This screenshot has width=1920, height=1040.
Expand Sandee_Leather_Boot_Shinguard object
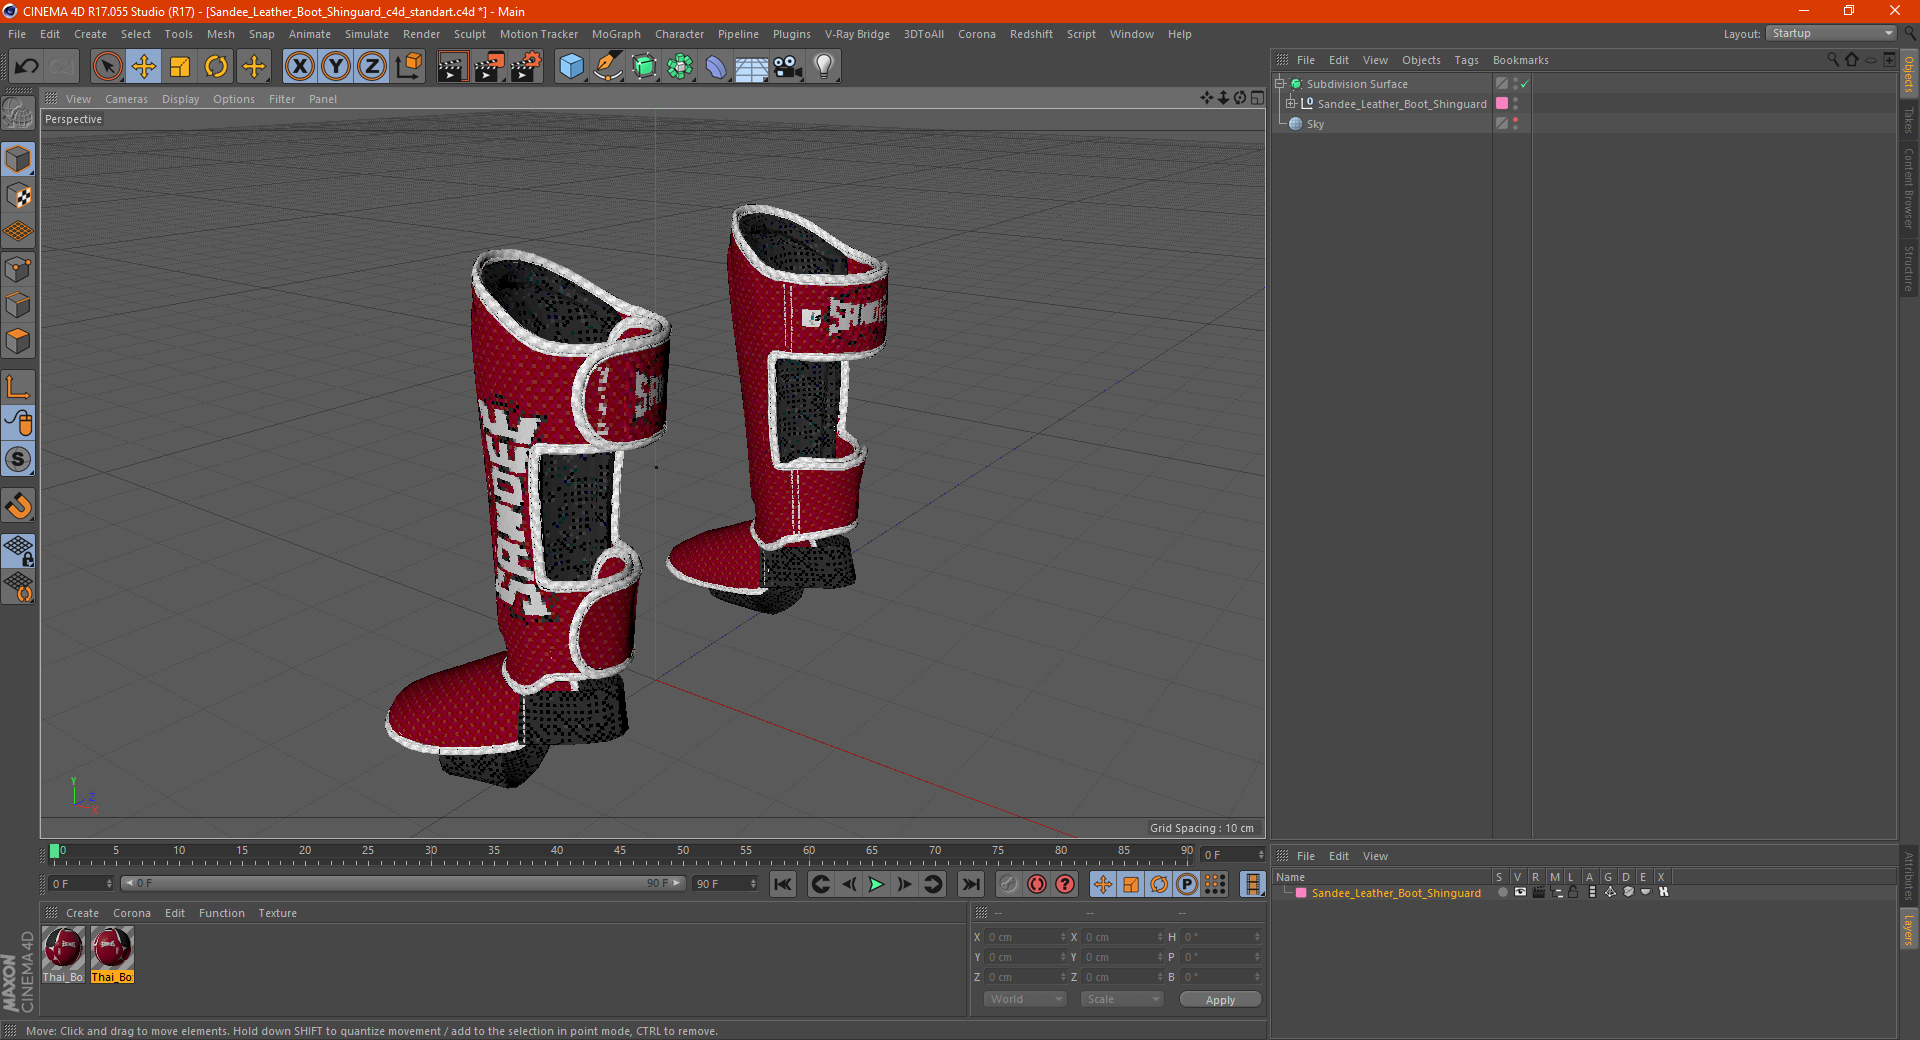click(x=1291, y=104)
